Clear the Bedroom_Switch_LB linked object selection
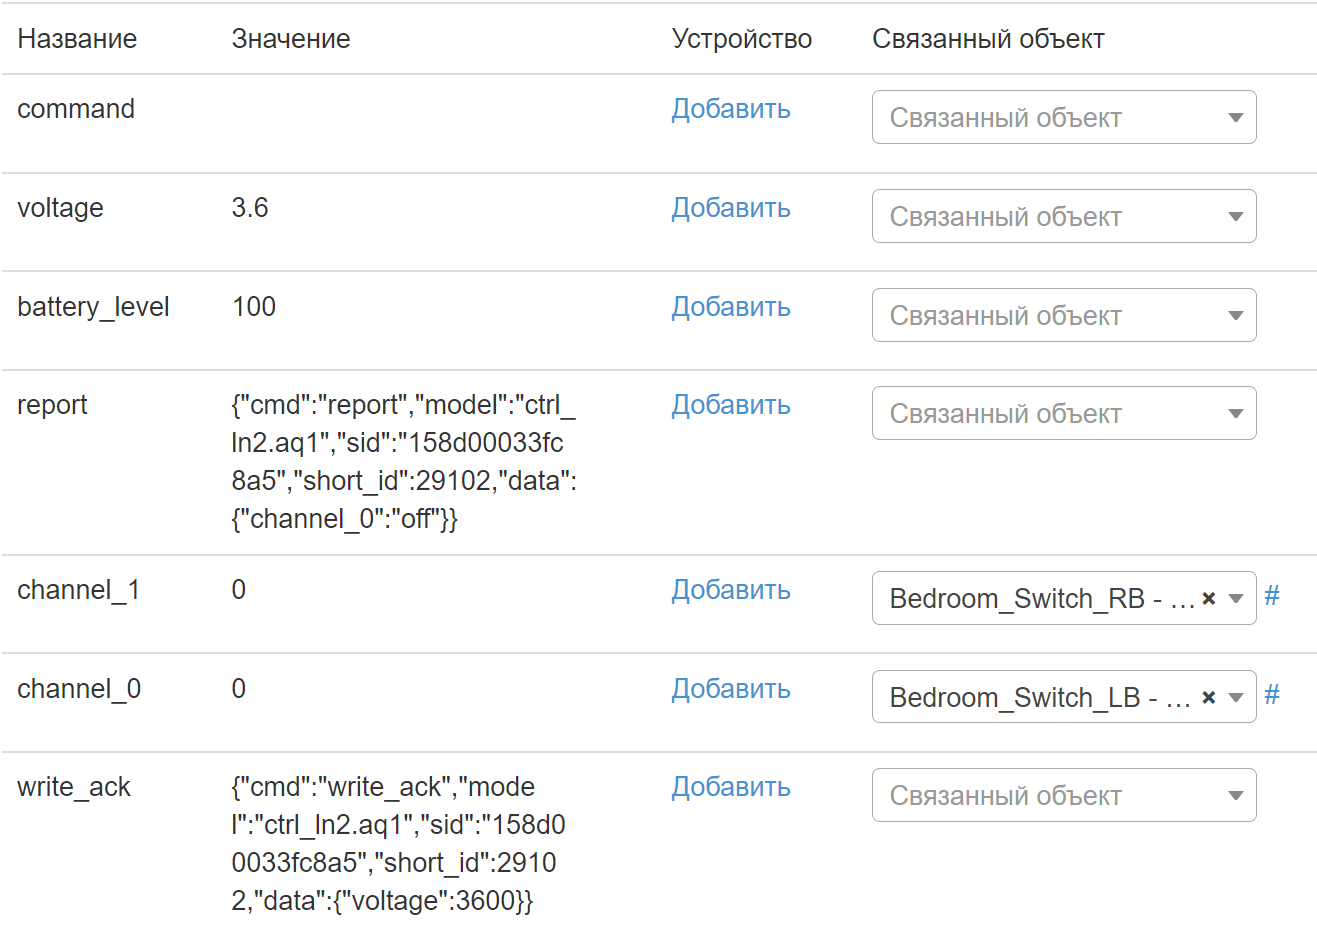The width and height of the screenshot is (1317, 947). [x=1208, y=698]
